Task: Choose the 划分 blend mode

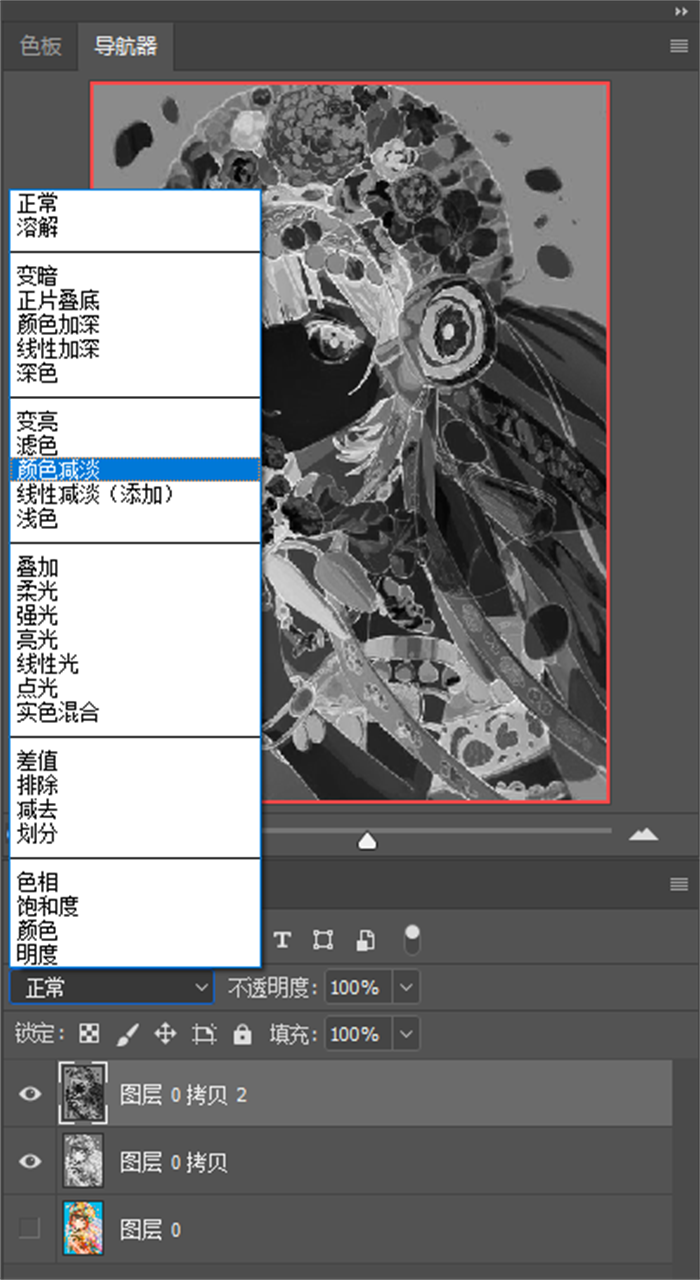Action: 135,834
